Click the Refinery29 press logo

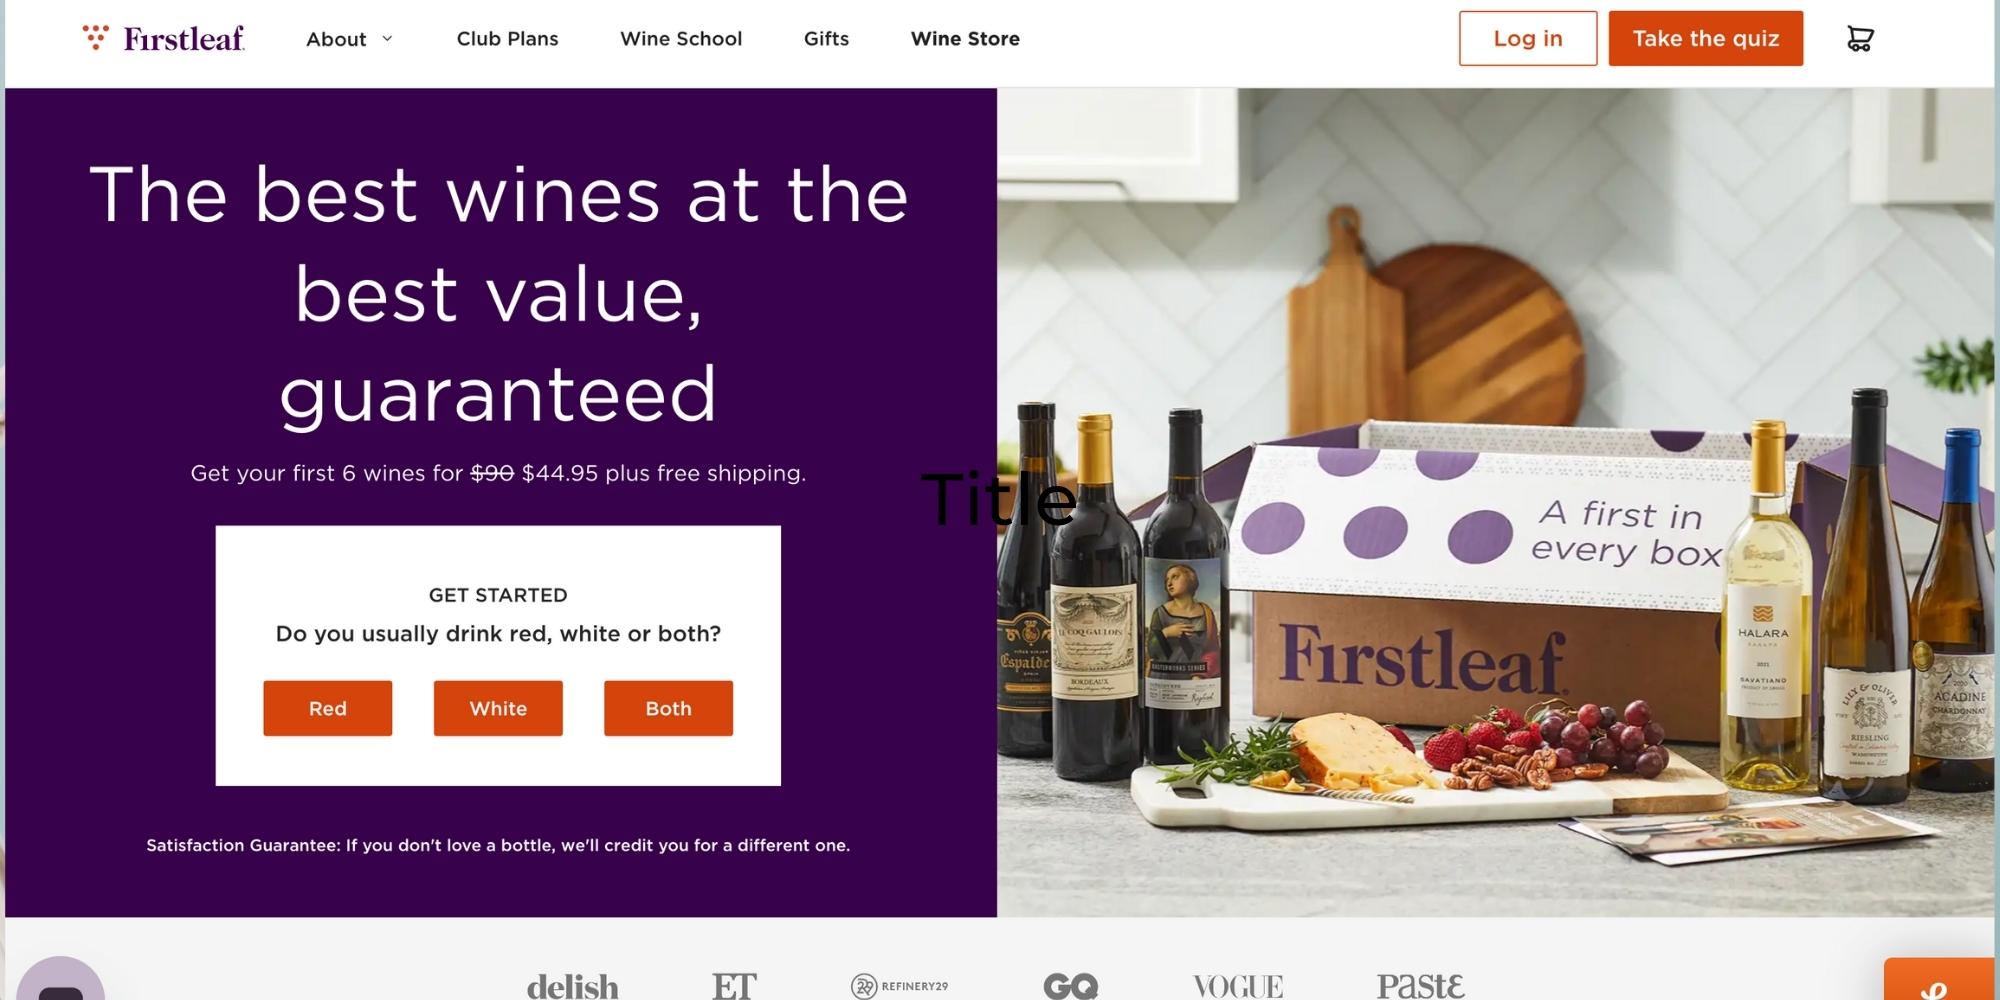(x=900, y=986)
